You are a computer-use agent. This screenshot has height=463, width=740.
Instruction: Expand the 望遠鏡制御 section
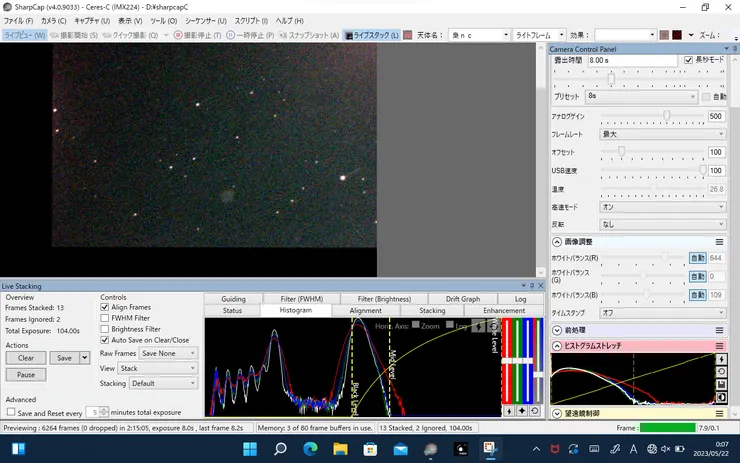pos(557,413)
